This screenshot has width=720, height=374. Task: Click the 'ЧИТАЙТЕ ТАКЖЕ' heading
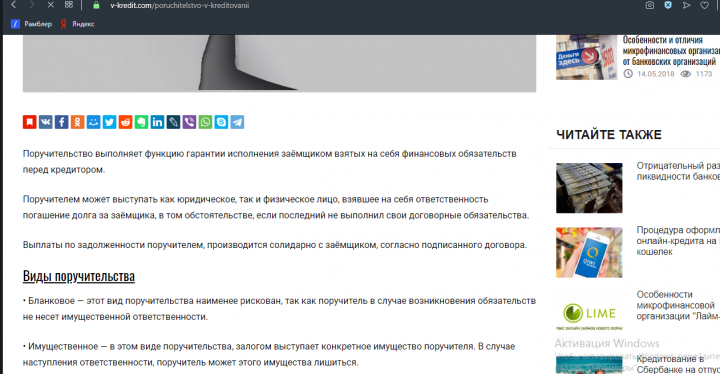pos(609,135)
